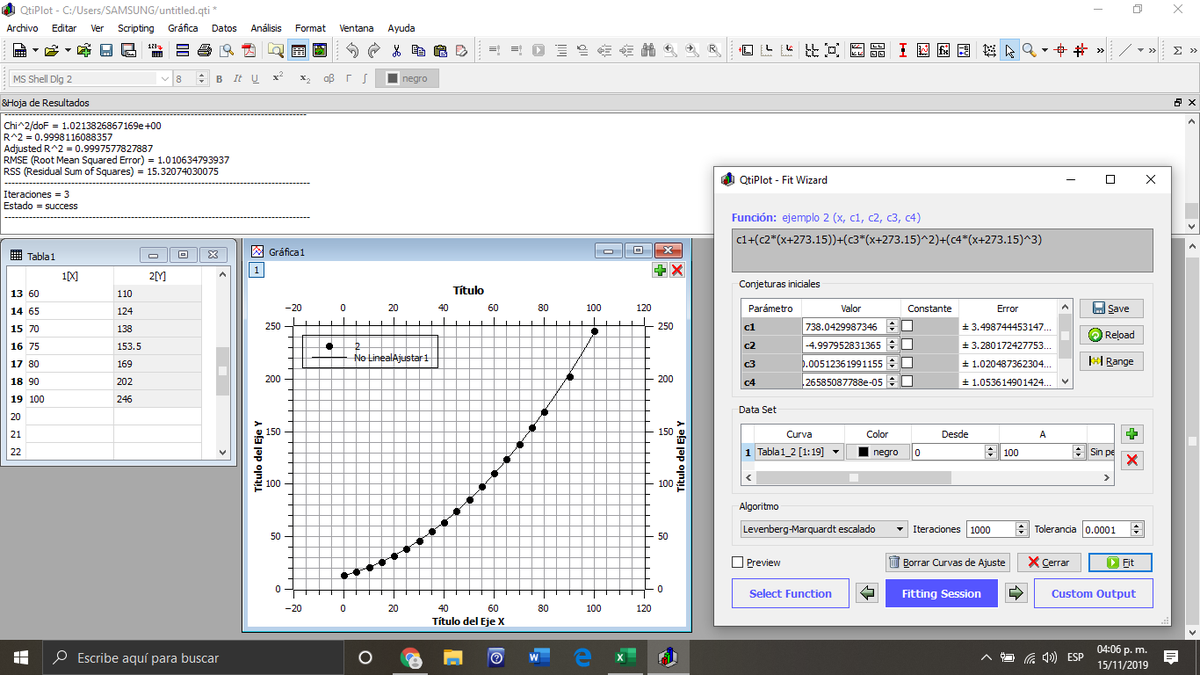Click the Sigma statistics icon in toolbar

click(x=1177, y=50)
